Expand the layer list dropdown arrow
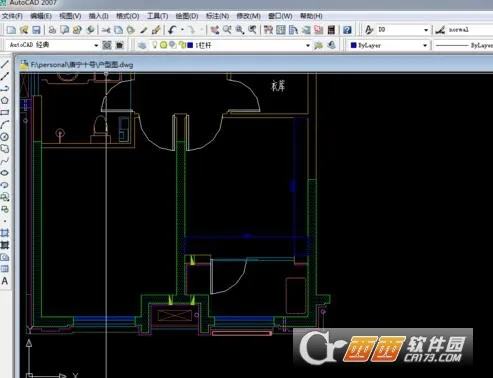 click(x=308, y=45)
